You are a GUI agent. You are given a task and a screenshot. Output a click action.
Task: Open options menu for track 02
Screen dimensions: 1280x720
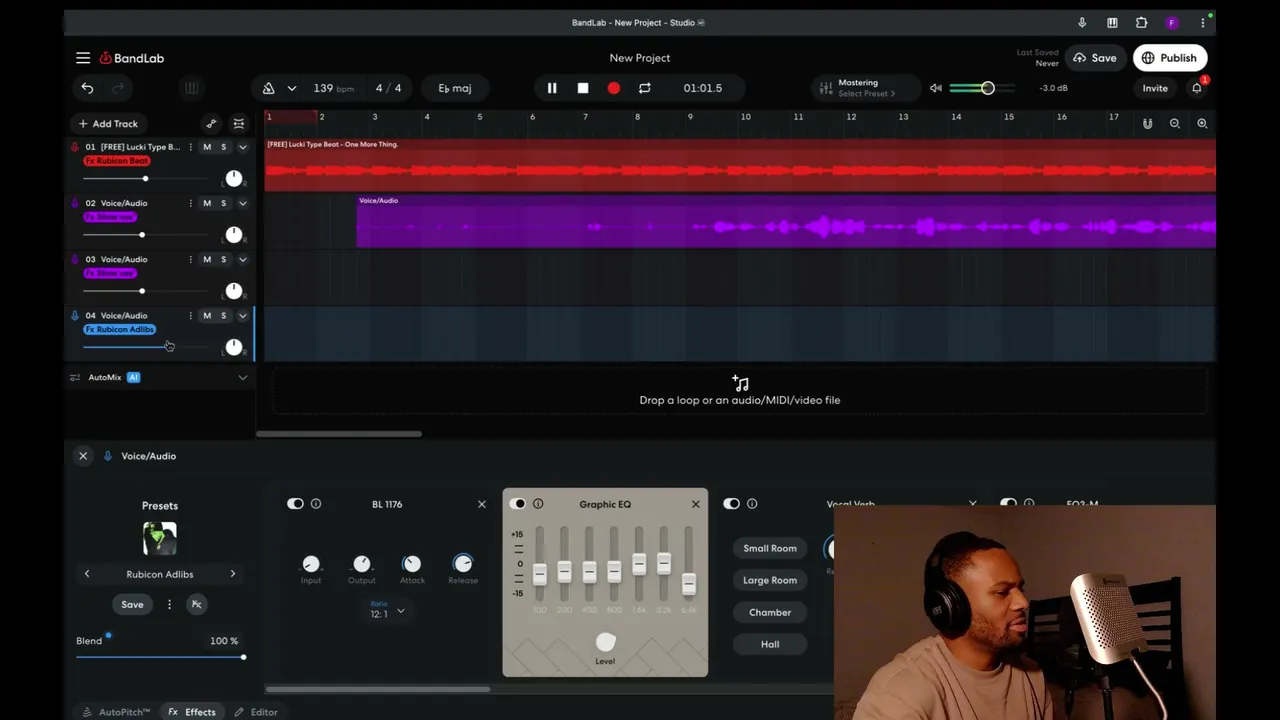pyautogui.click(x=190, y=203)
